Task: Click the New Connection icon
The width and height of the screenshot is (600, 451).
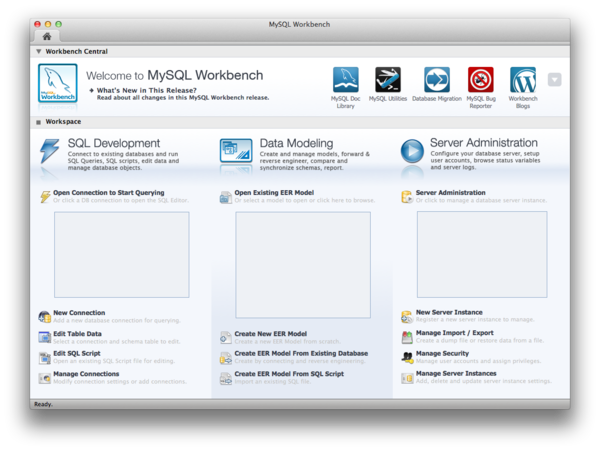Action: pos(44,317)
